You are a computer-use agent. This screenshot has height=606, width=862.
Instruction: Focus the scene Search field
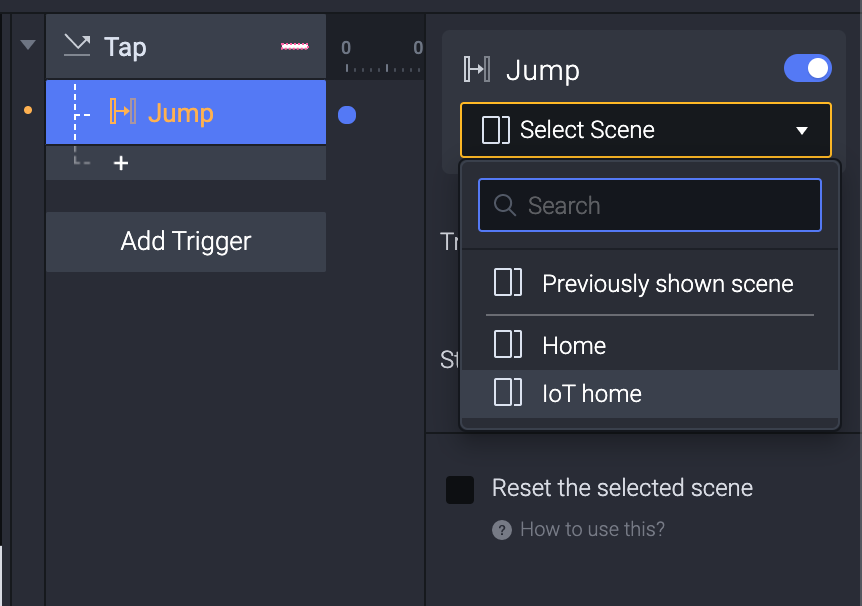660,206
